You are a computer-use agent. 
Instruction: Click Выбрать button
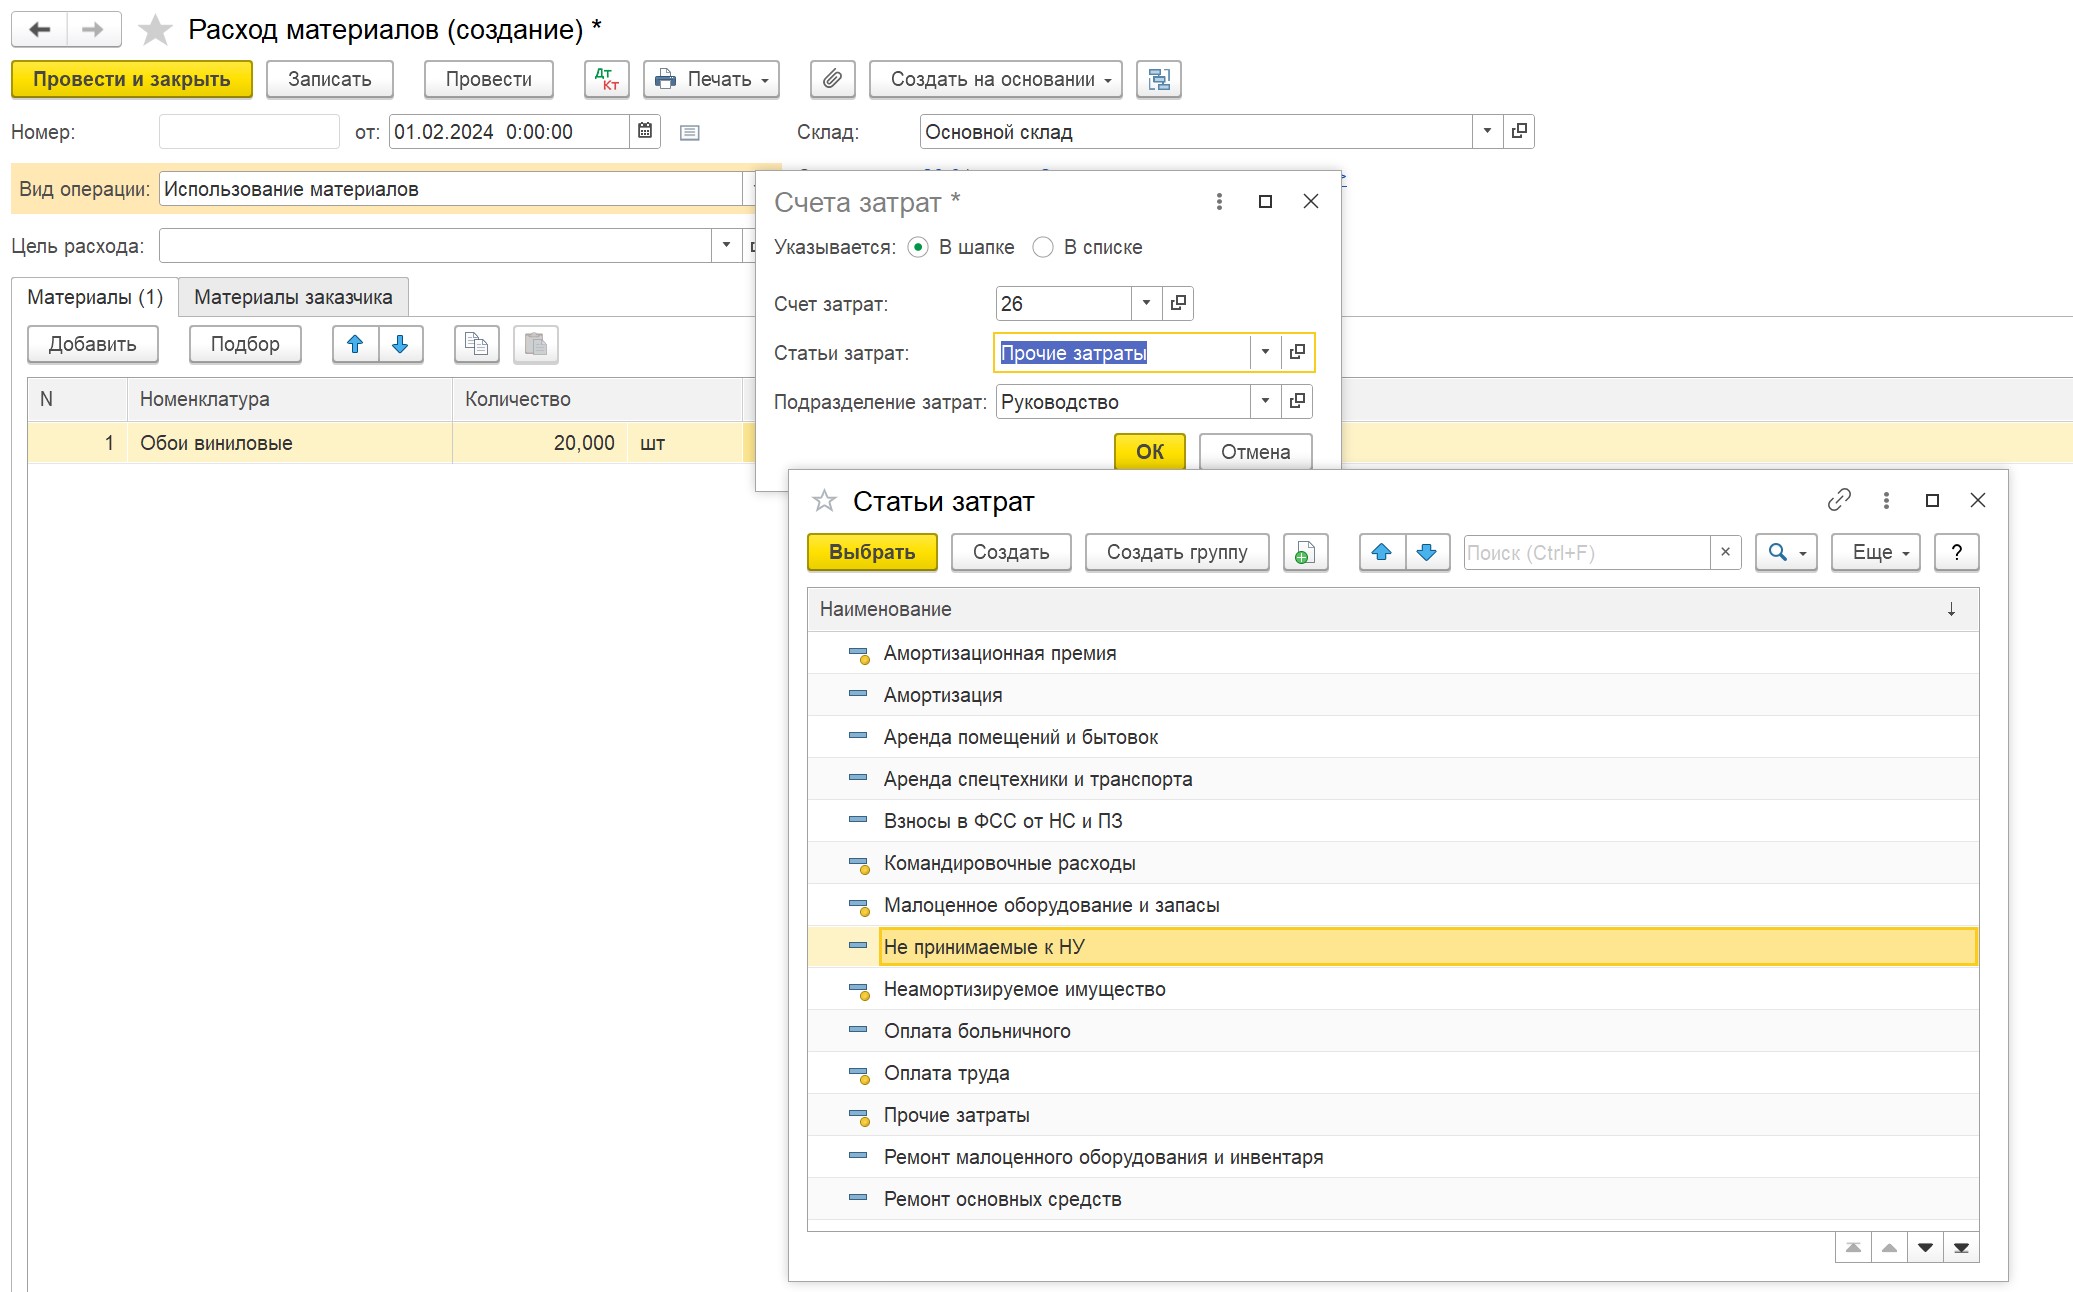[872, 552]
